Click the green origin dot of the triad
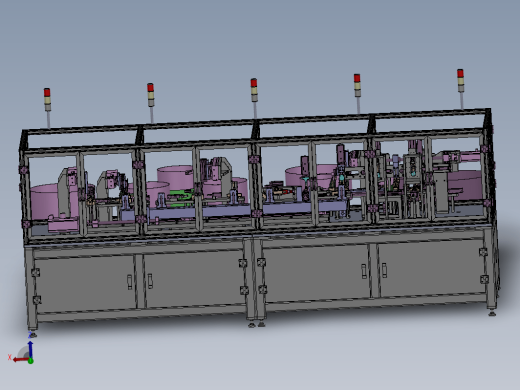The image size is (520, 390). [x=31, y=361]
